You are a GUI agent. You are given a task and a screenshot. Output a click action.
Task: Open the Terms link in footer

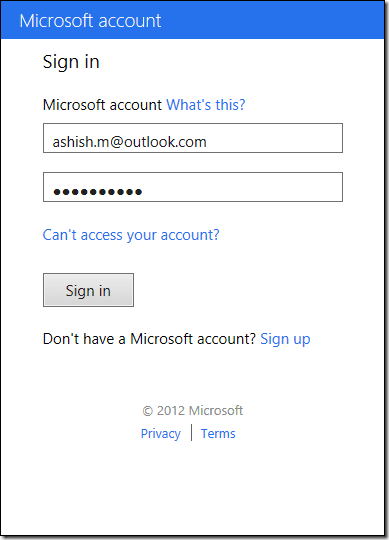point(218,434)
